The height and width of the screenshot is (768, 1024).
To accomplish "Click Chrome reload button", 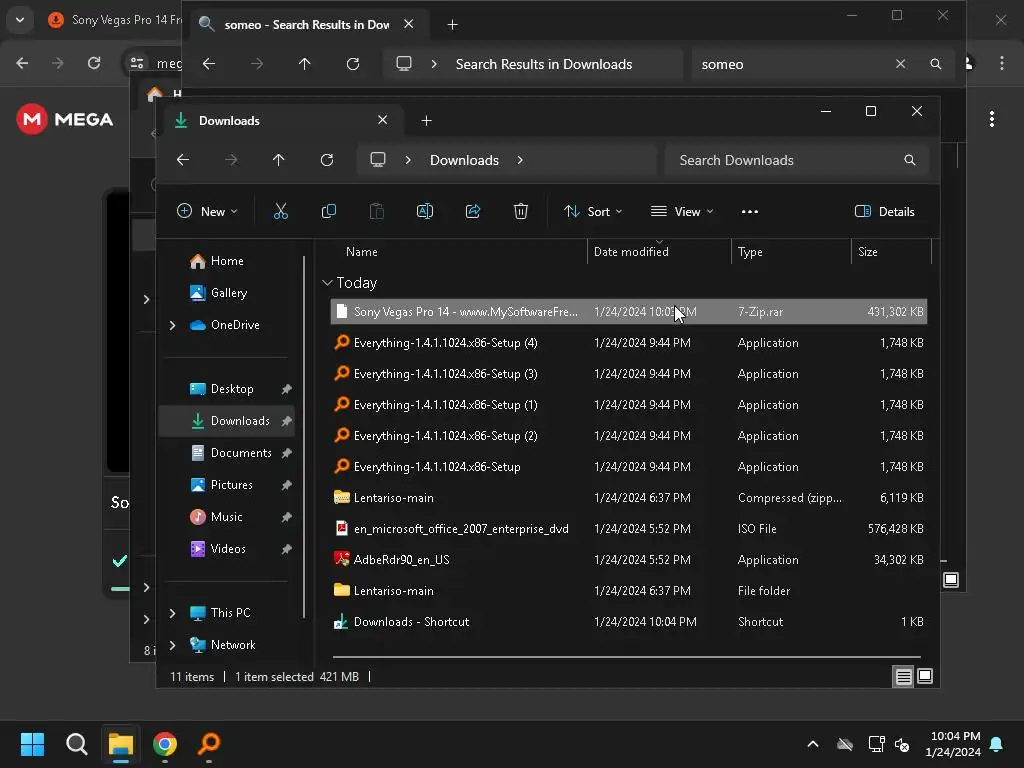I will coord(94,63).
